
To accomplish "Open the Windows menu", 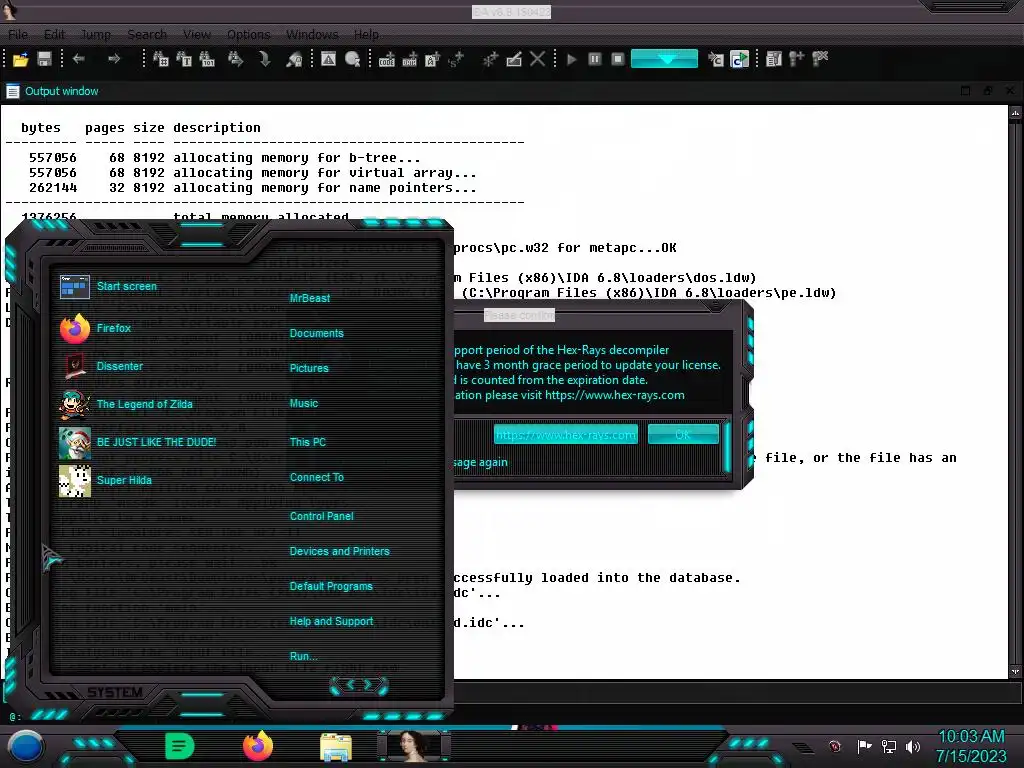I will pyautogui.click(x=312, y=35).
